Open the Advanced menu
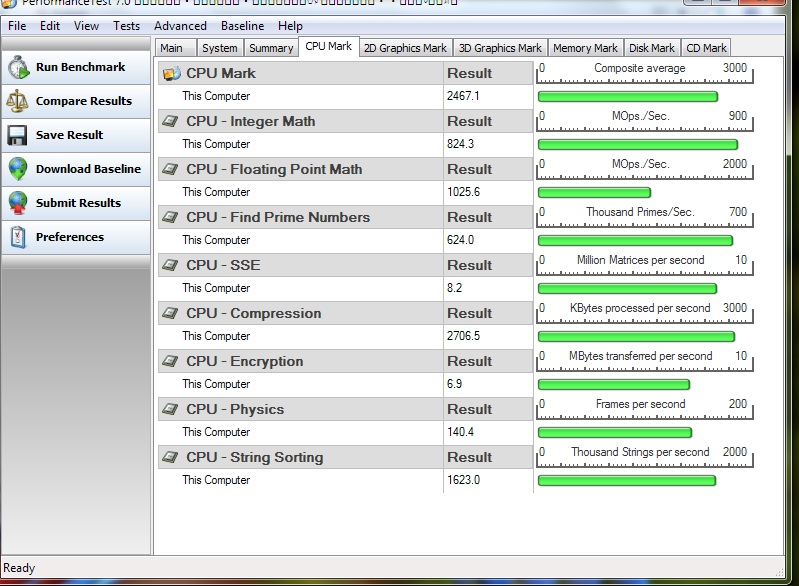This screenshot has height=586, width=799. (180, 25)
